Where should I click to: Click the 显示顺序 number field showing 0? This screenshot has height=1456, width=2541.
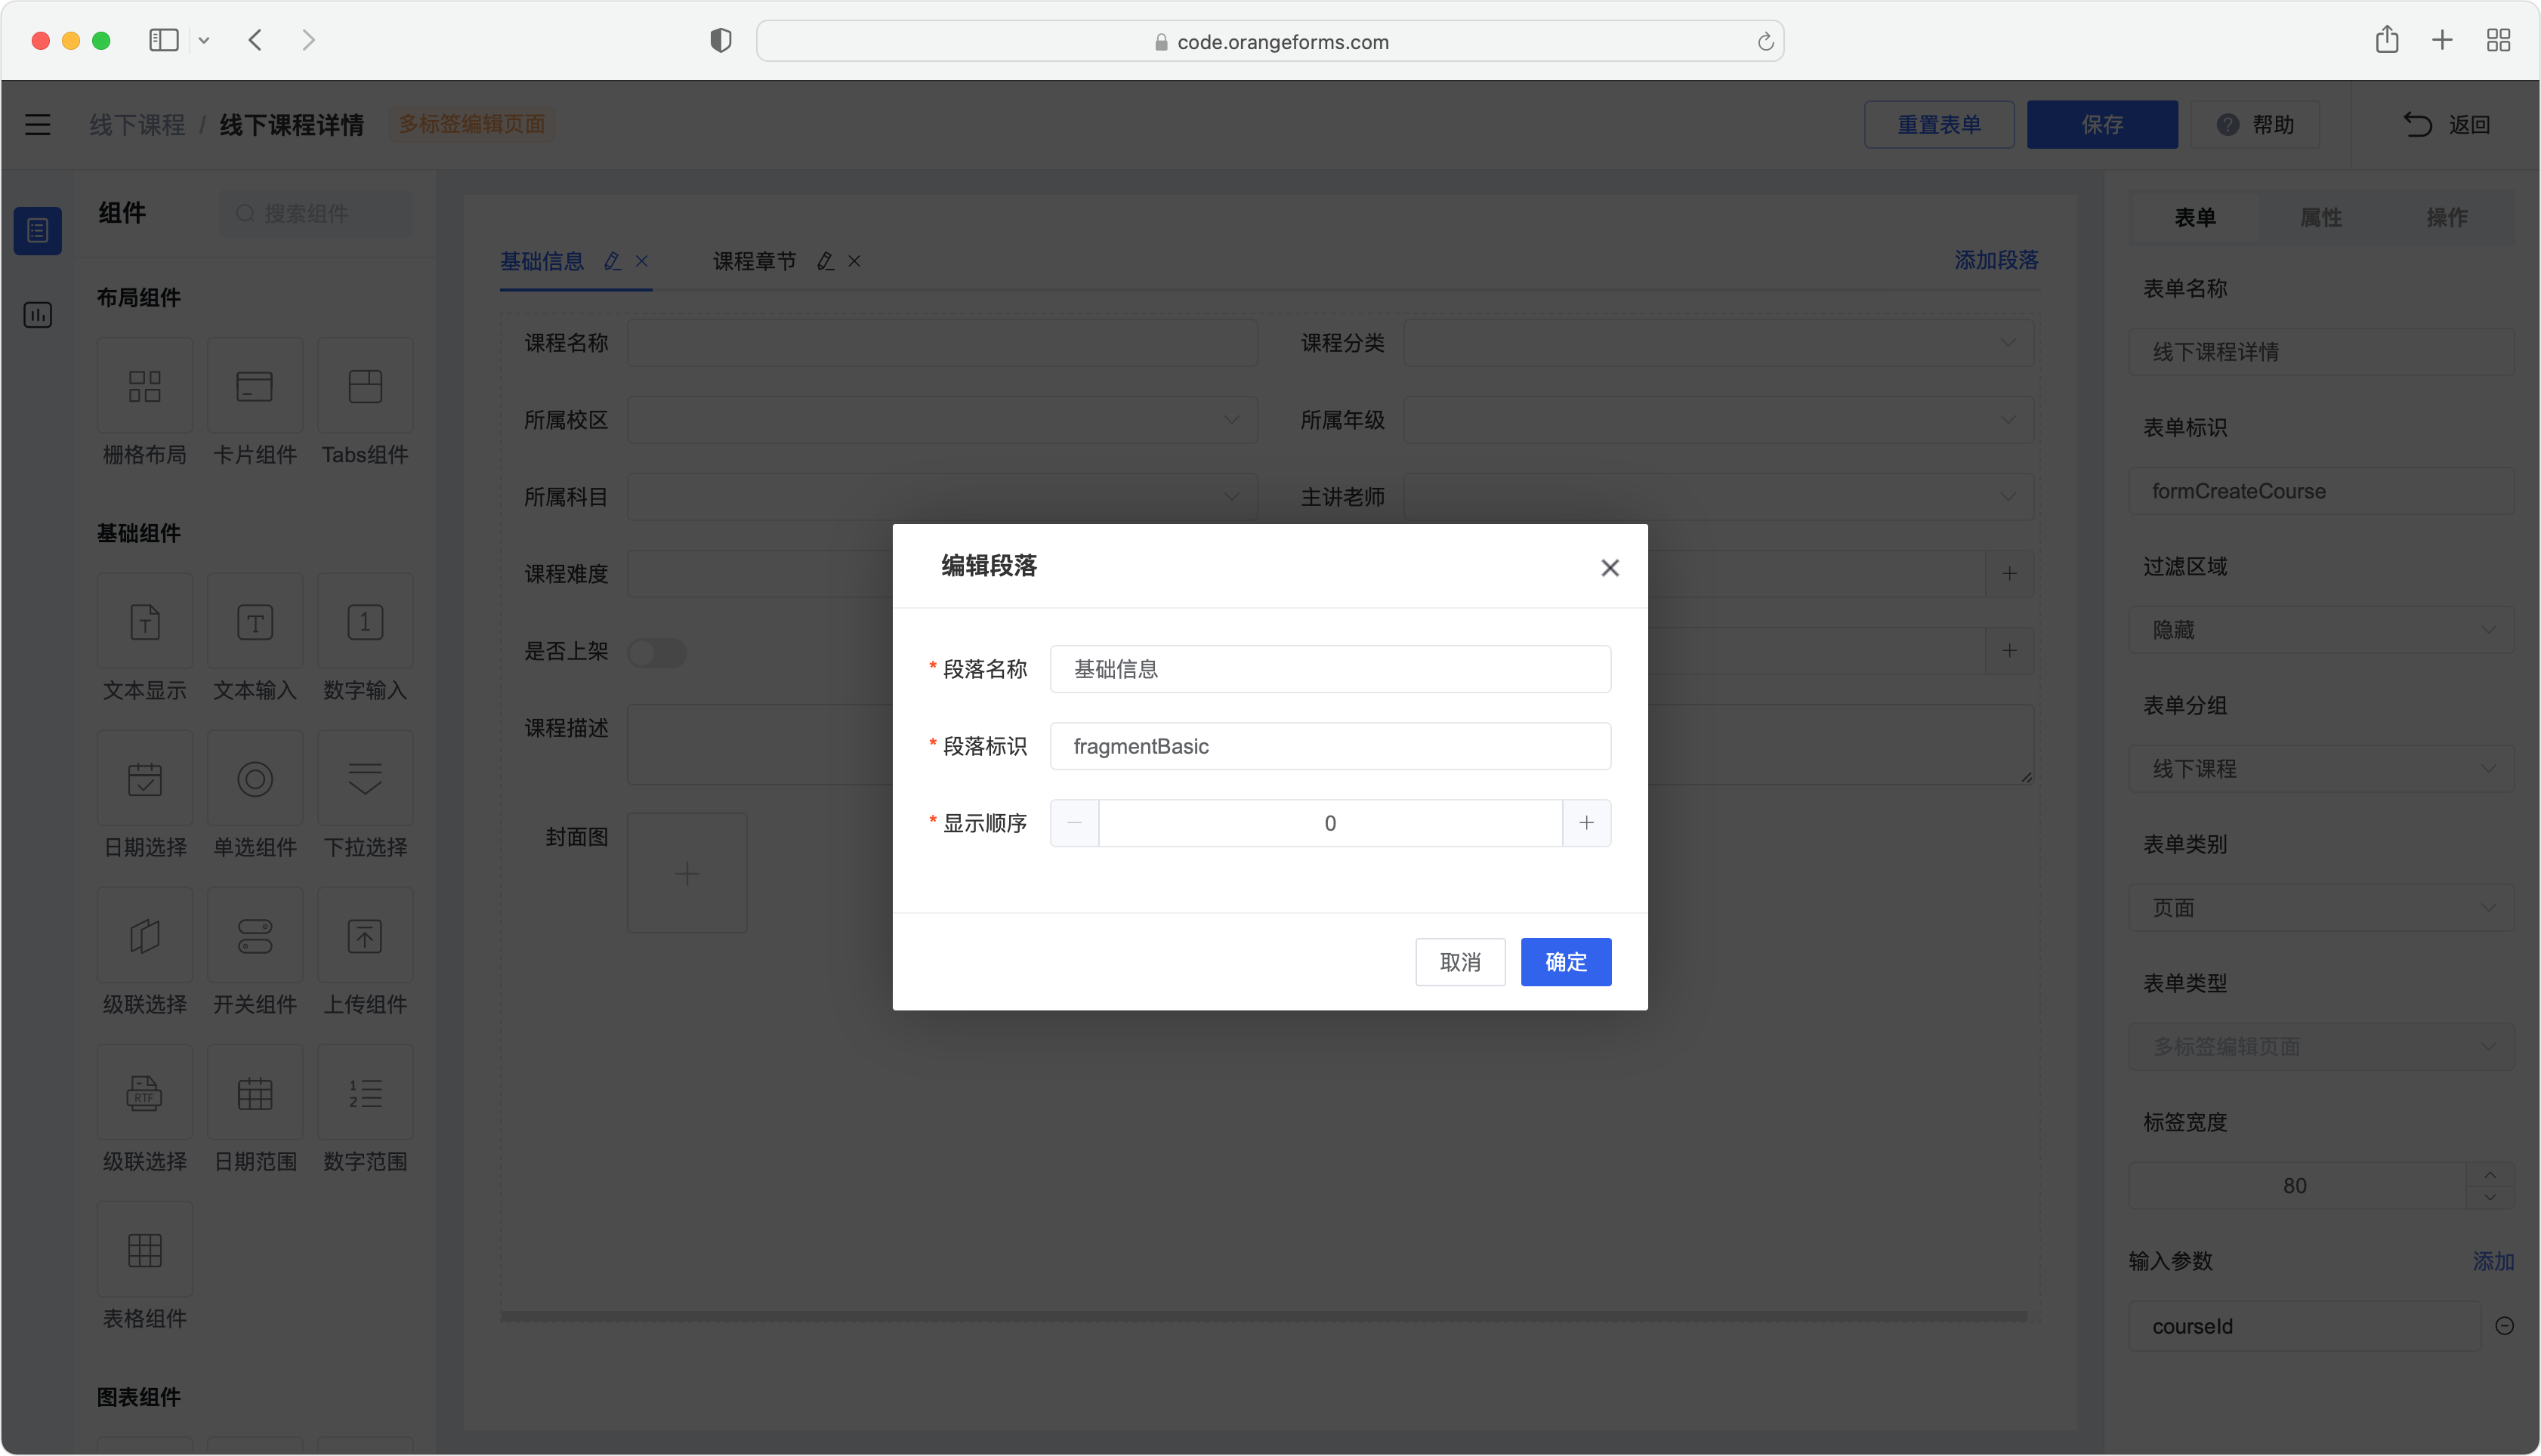tap(1329, 823)
